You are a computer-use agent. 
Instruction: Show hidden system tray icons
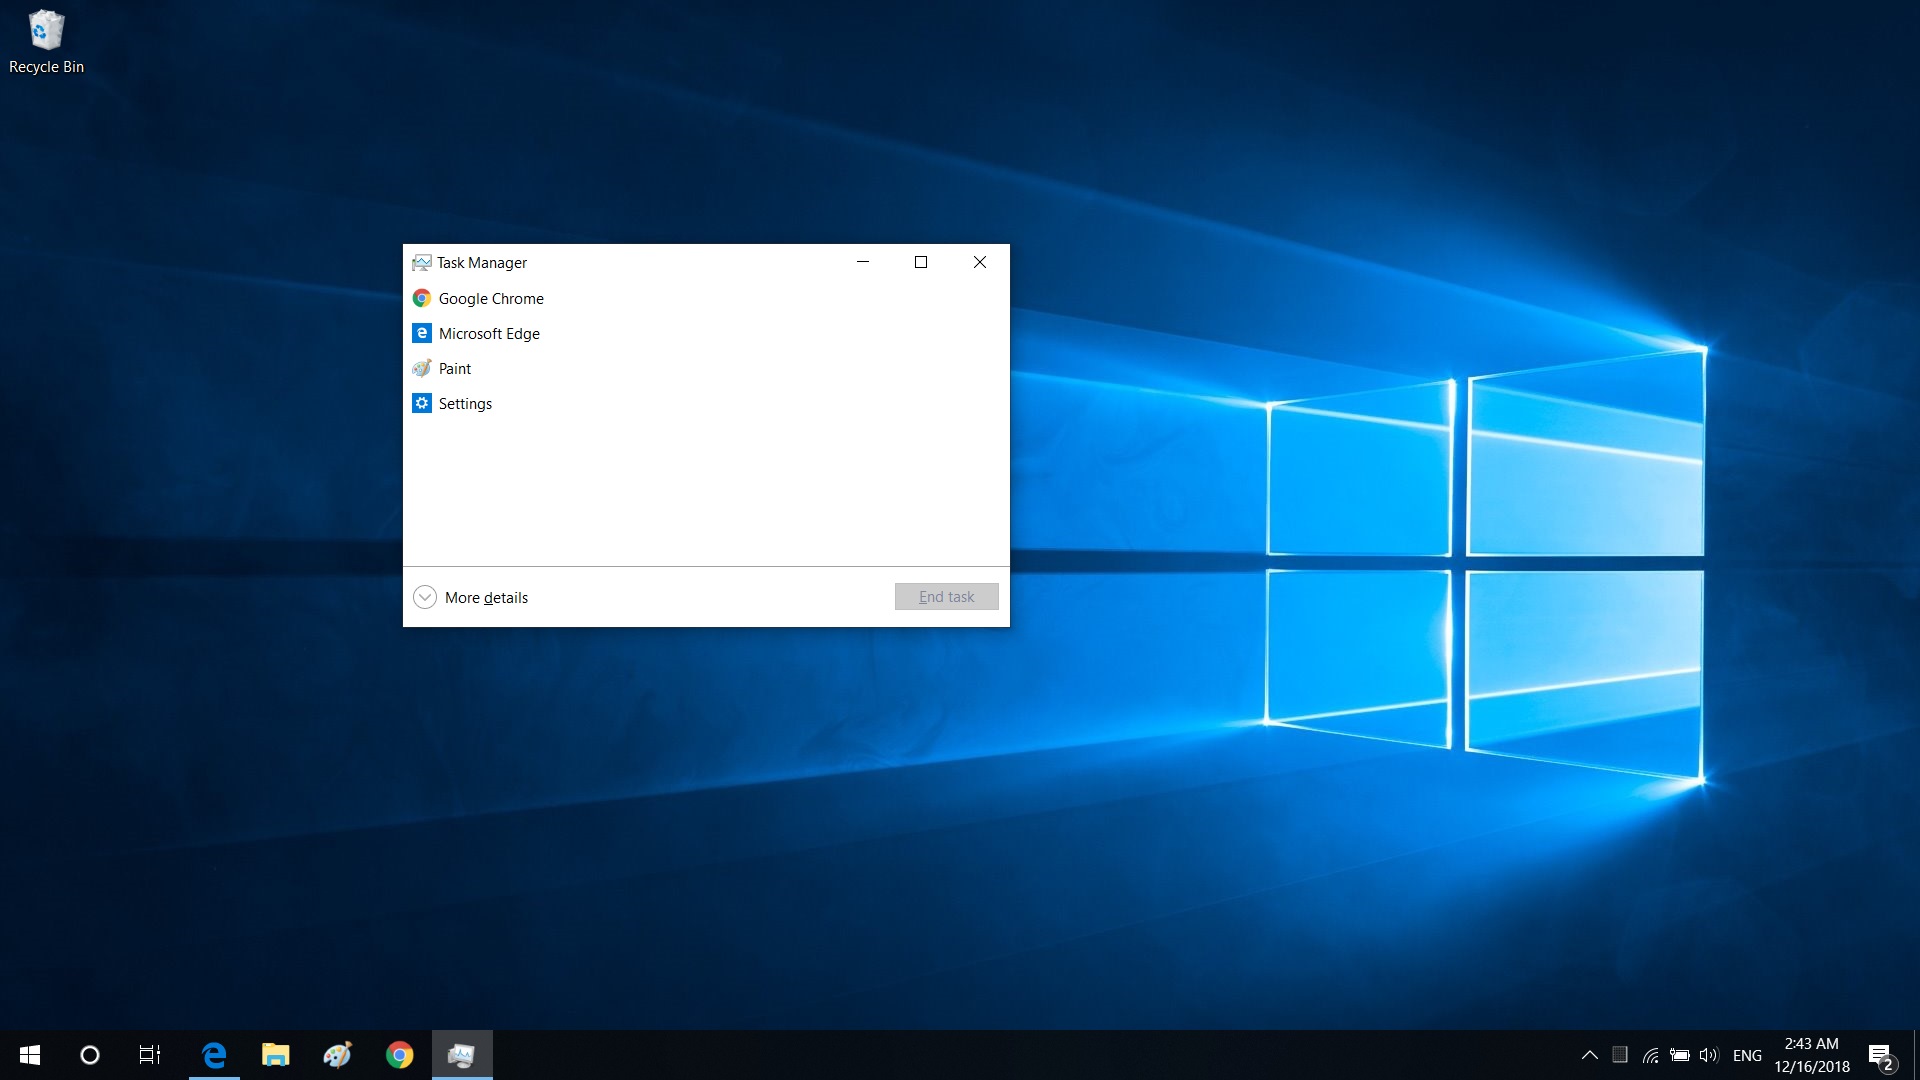[1589, 1055]
